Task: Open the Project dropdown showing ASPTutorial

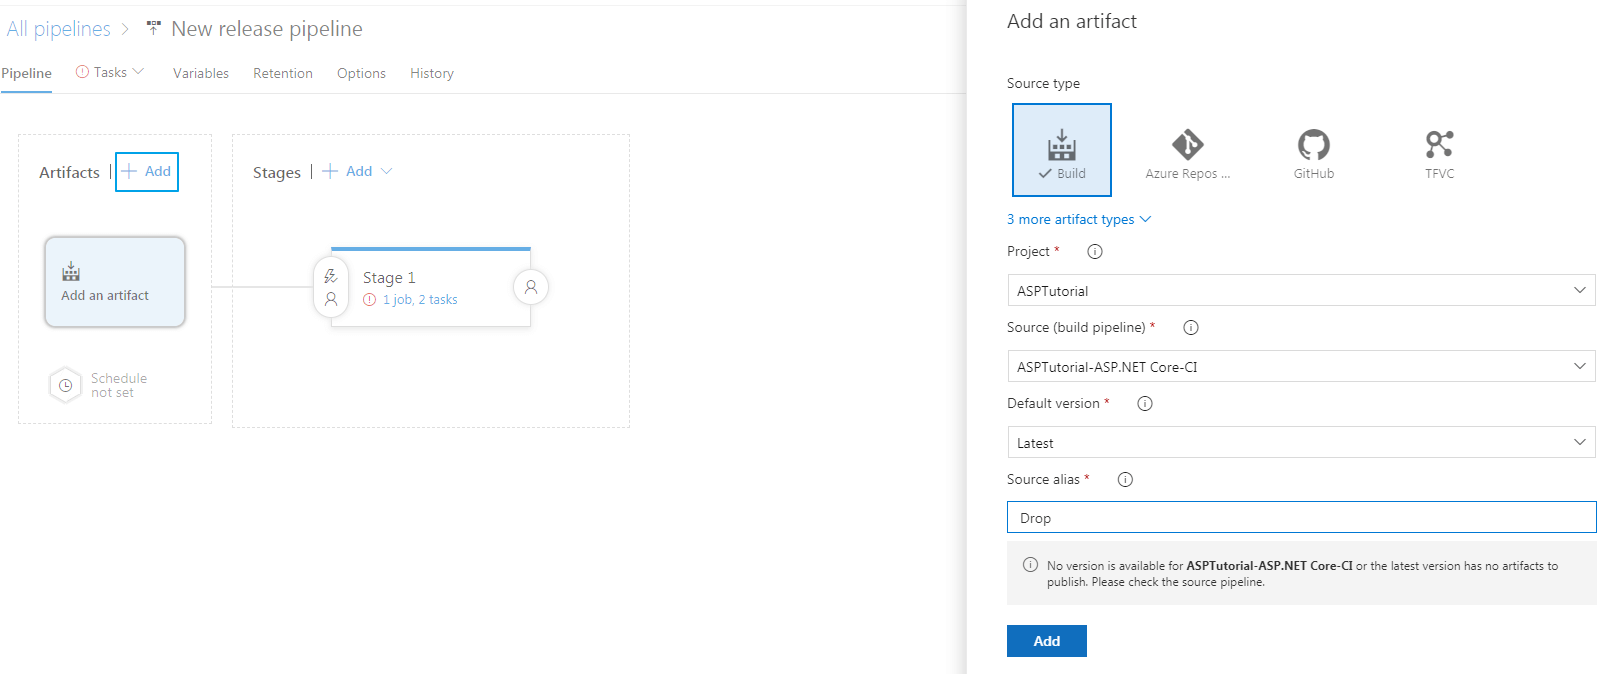Action: [x=1301, y=291]
